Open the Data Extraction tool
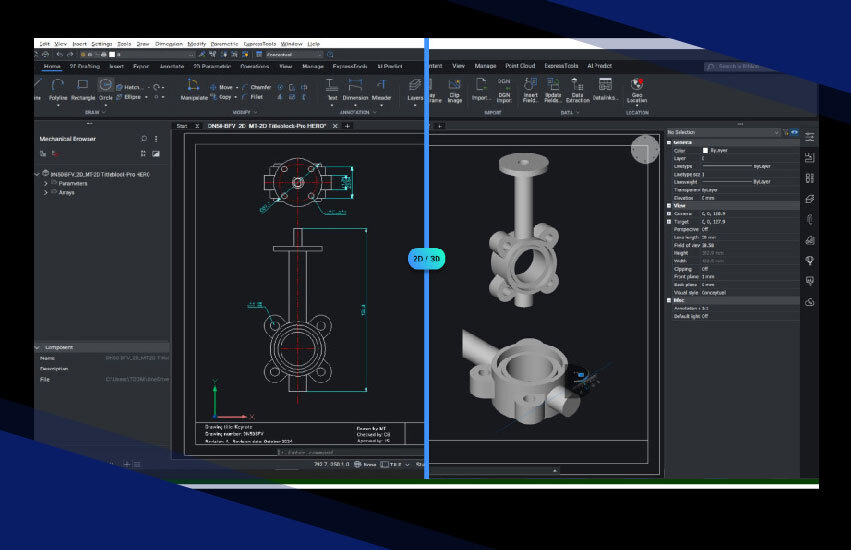Screen dimensions: 851x550 577,91
